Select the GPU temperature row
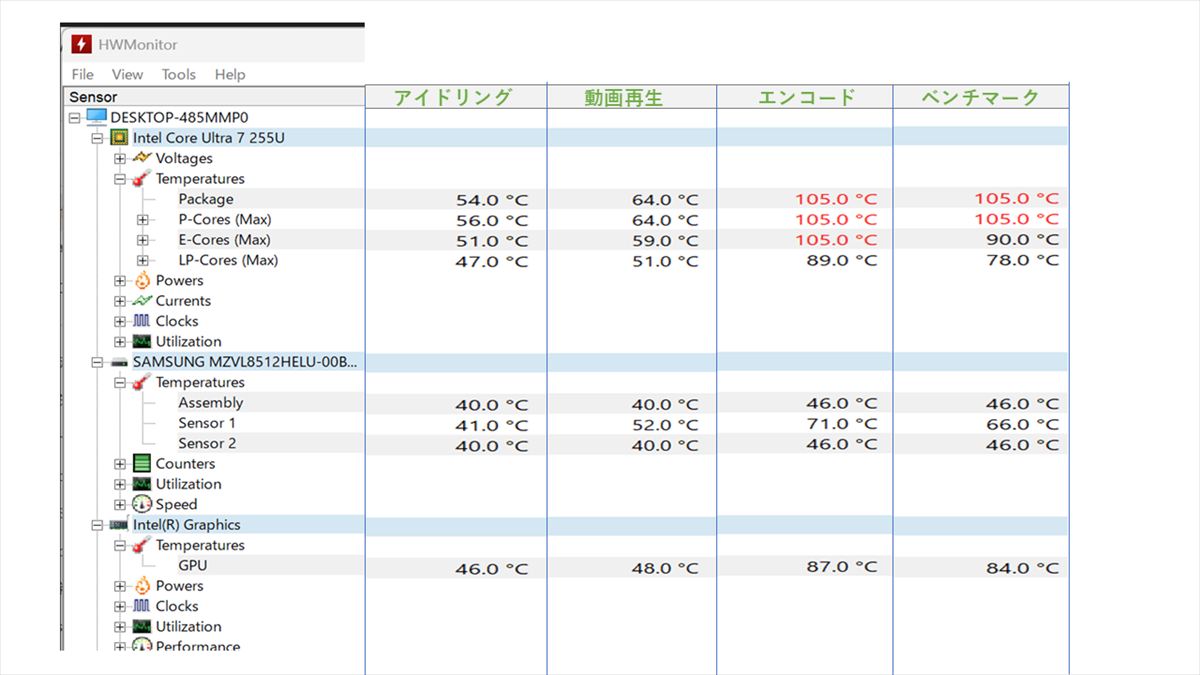 193,565
